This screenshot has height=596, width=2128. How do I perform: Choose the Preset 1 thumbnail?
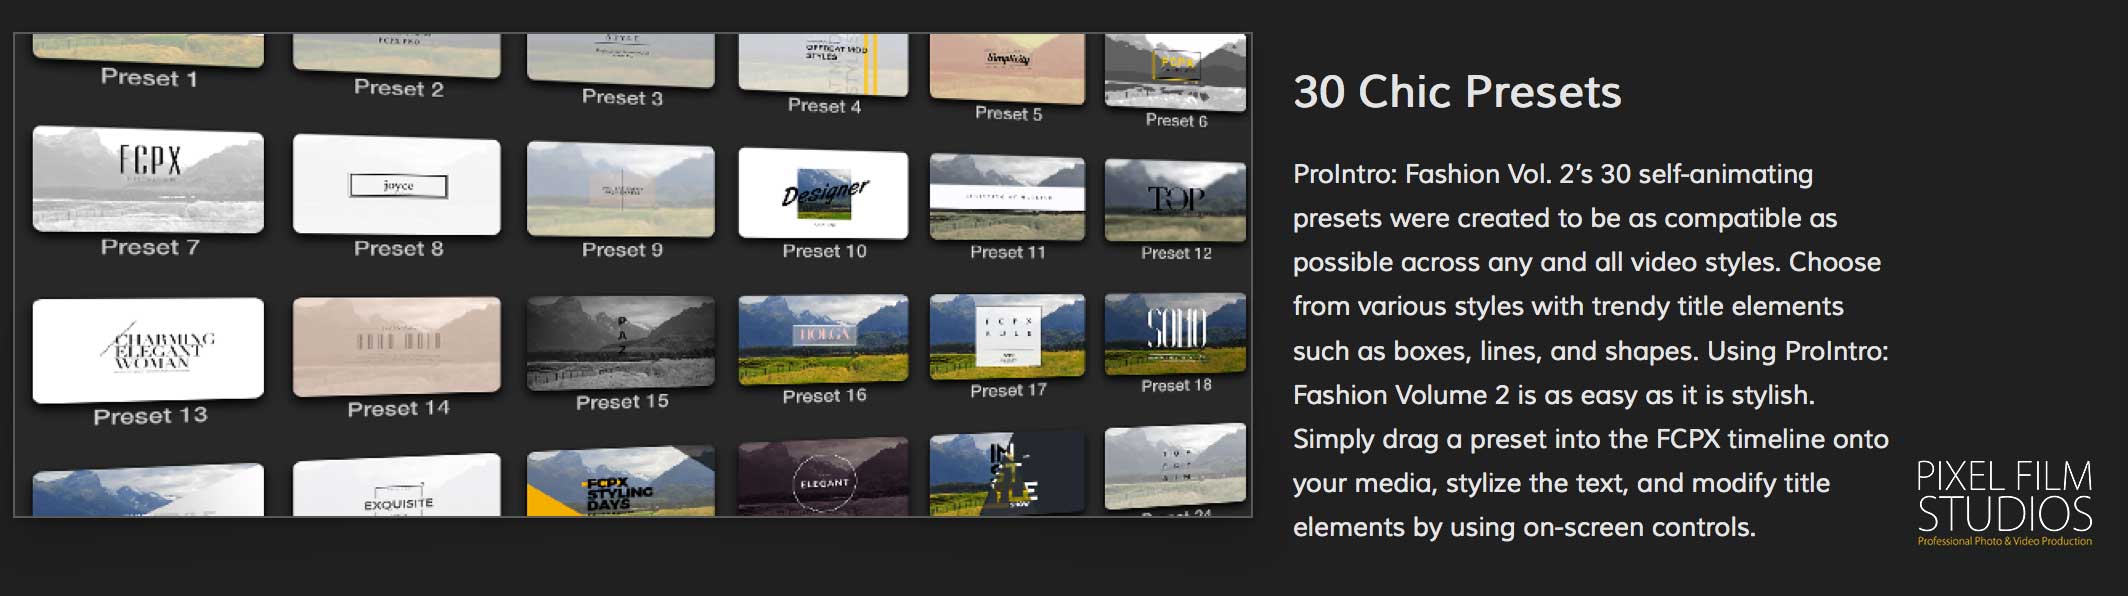[148, 51]
